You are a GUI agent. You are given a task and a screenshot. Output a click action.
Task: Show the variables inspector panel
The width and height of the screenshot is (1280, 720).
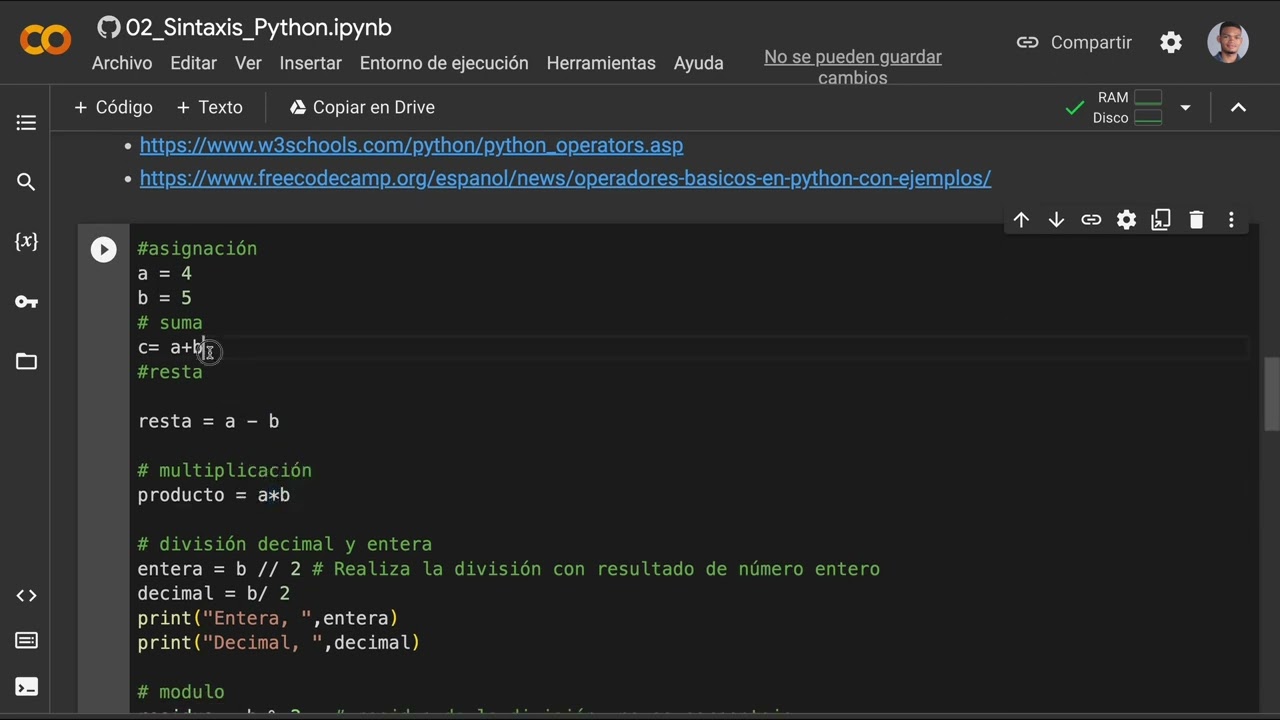click(x=26, y=241)
